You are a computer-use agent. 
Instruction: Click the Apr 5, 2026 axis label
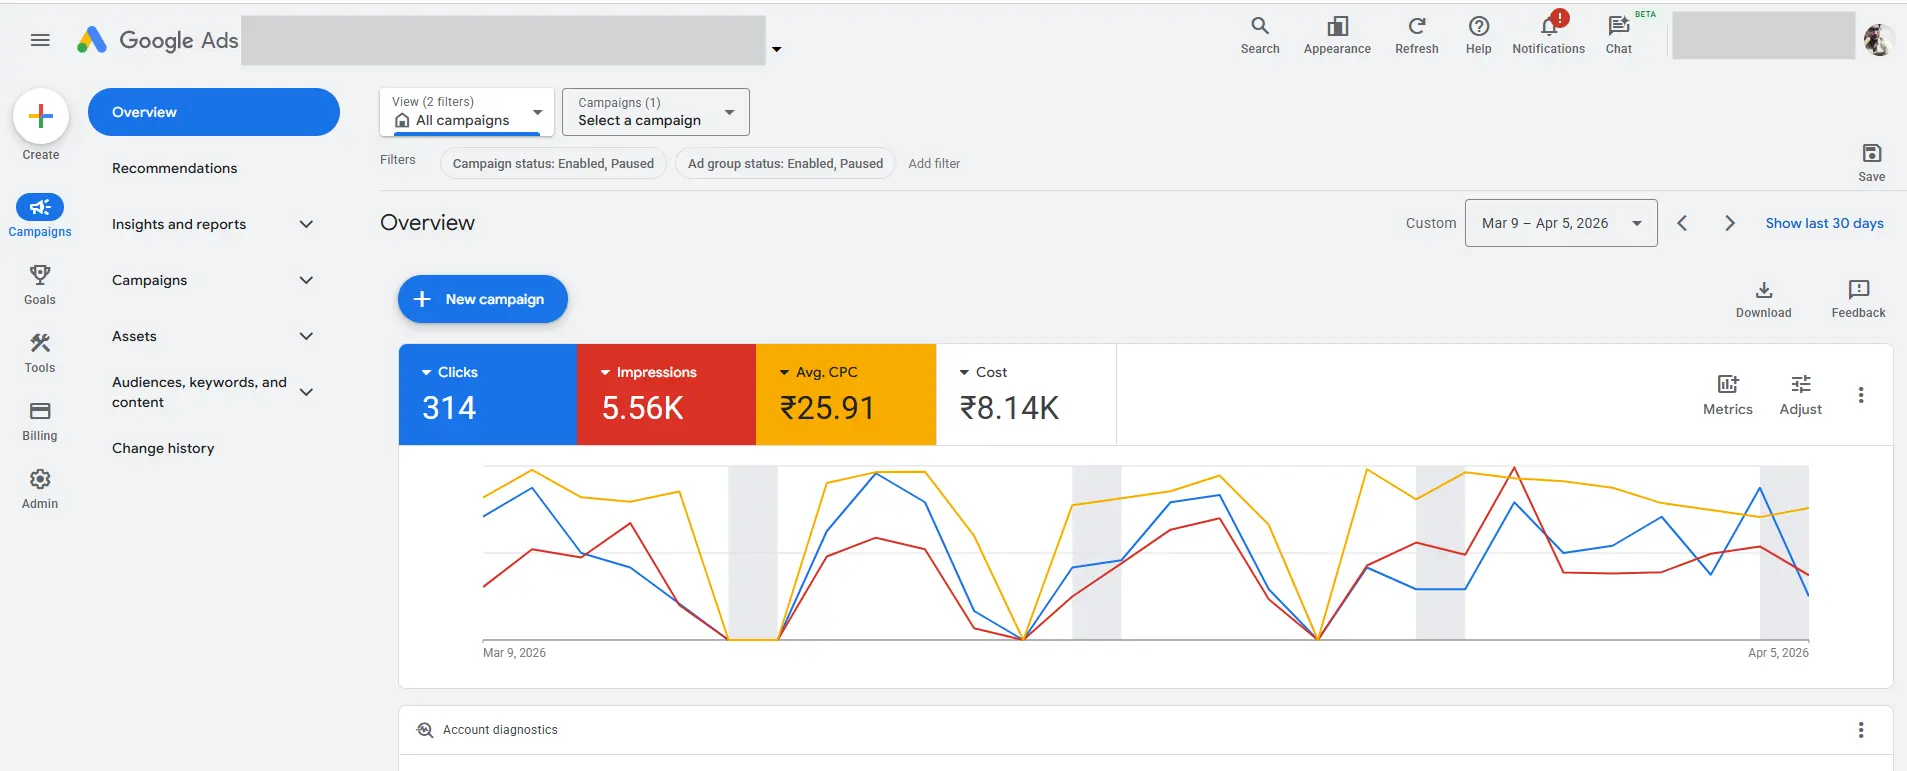[1778, 653]
